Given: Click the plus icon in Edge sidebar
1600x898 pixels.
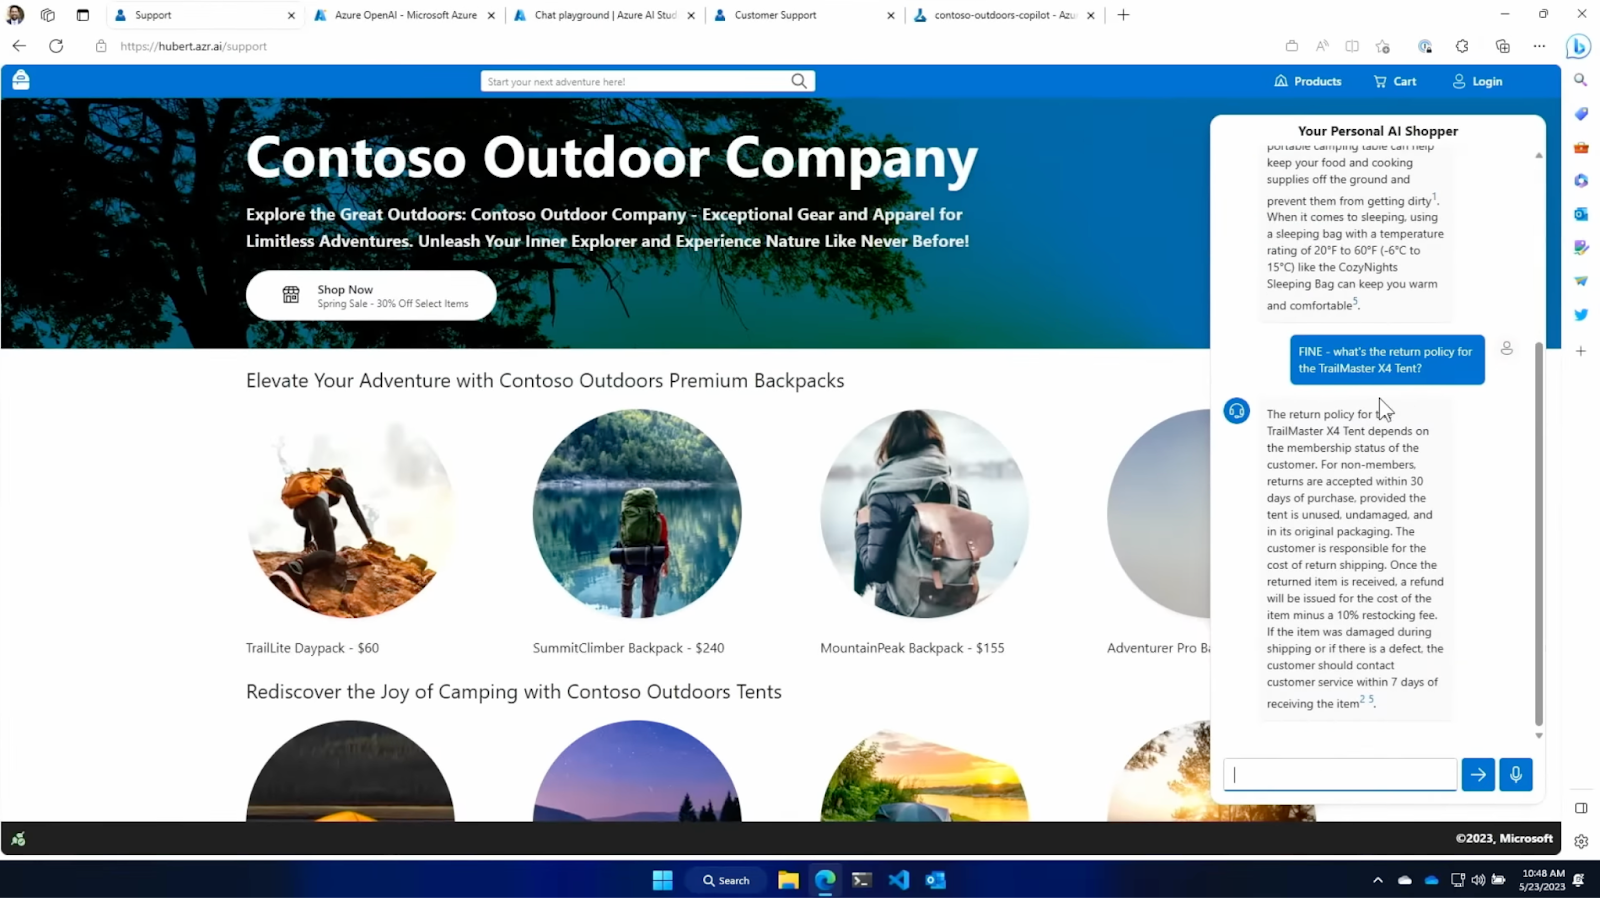Looking at the screenshot, I should (x=1581, y=351).
